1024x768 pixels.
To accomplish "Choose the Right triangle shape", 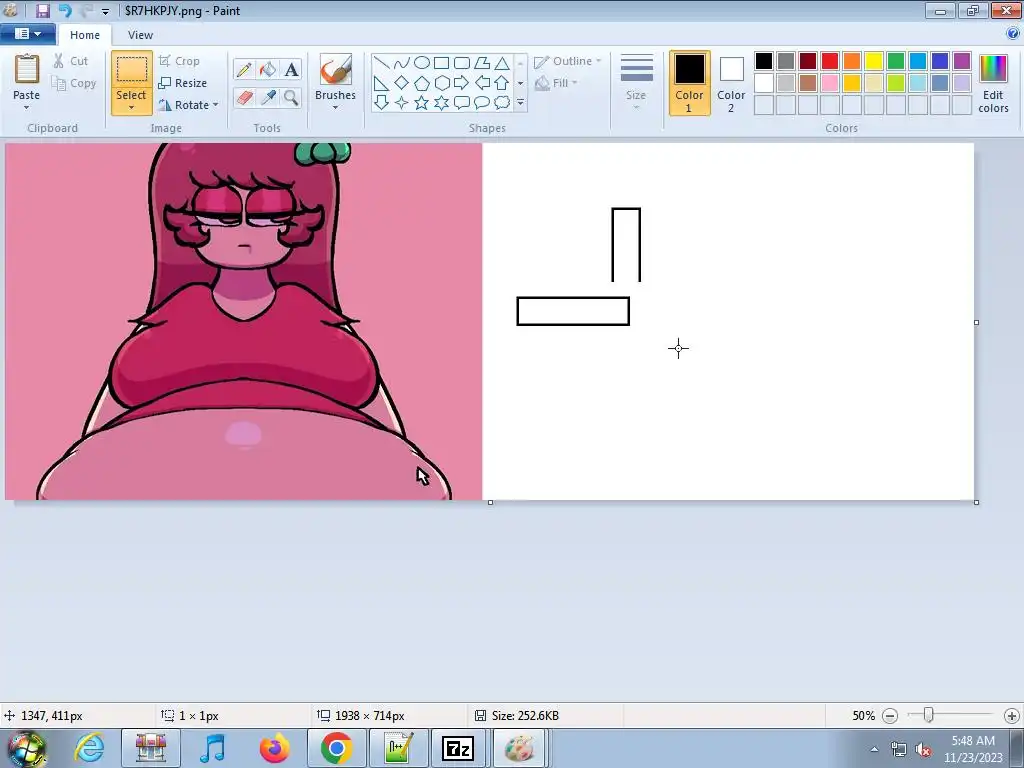I will click(382, 83).
